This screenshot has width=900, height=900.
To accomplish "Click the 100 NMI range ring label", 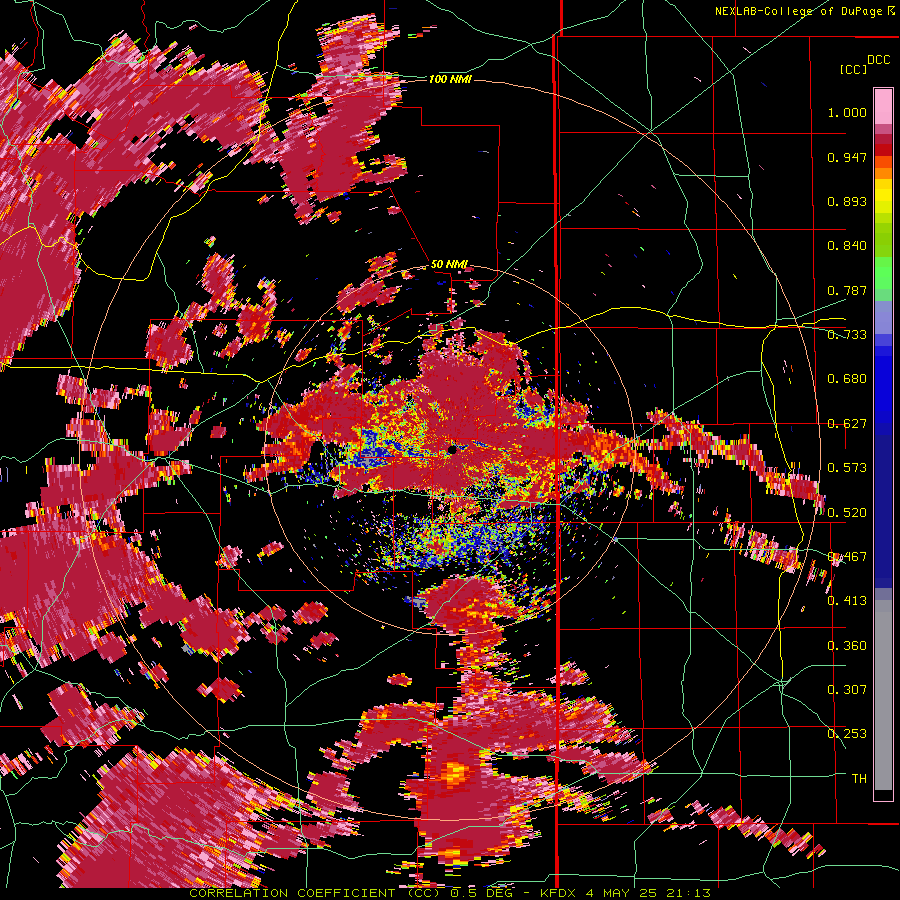I will pyautogui.click(x=450, y=79).
